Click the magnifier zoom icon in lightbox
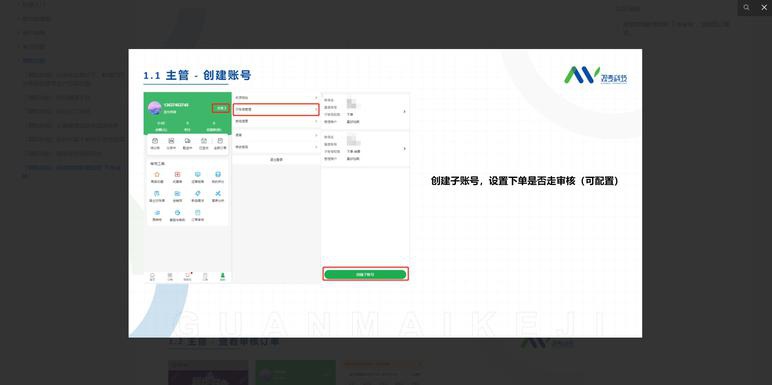 tap(746, 7)
